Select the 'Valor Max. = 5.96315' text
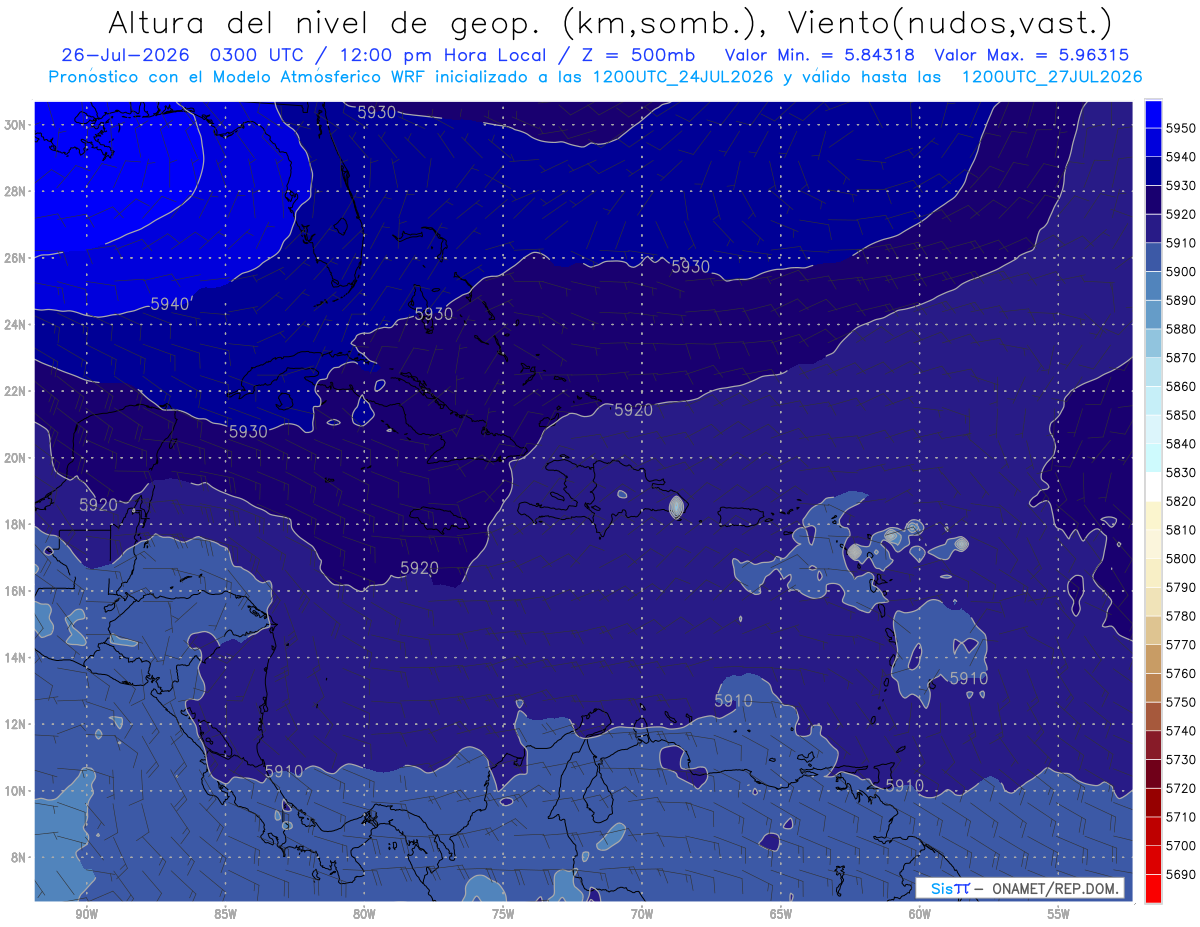Viewport: 1200px width, 927px height. coord(1033,55)
